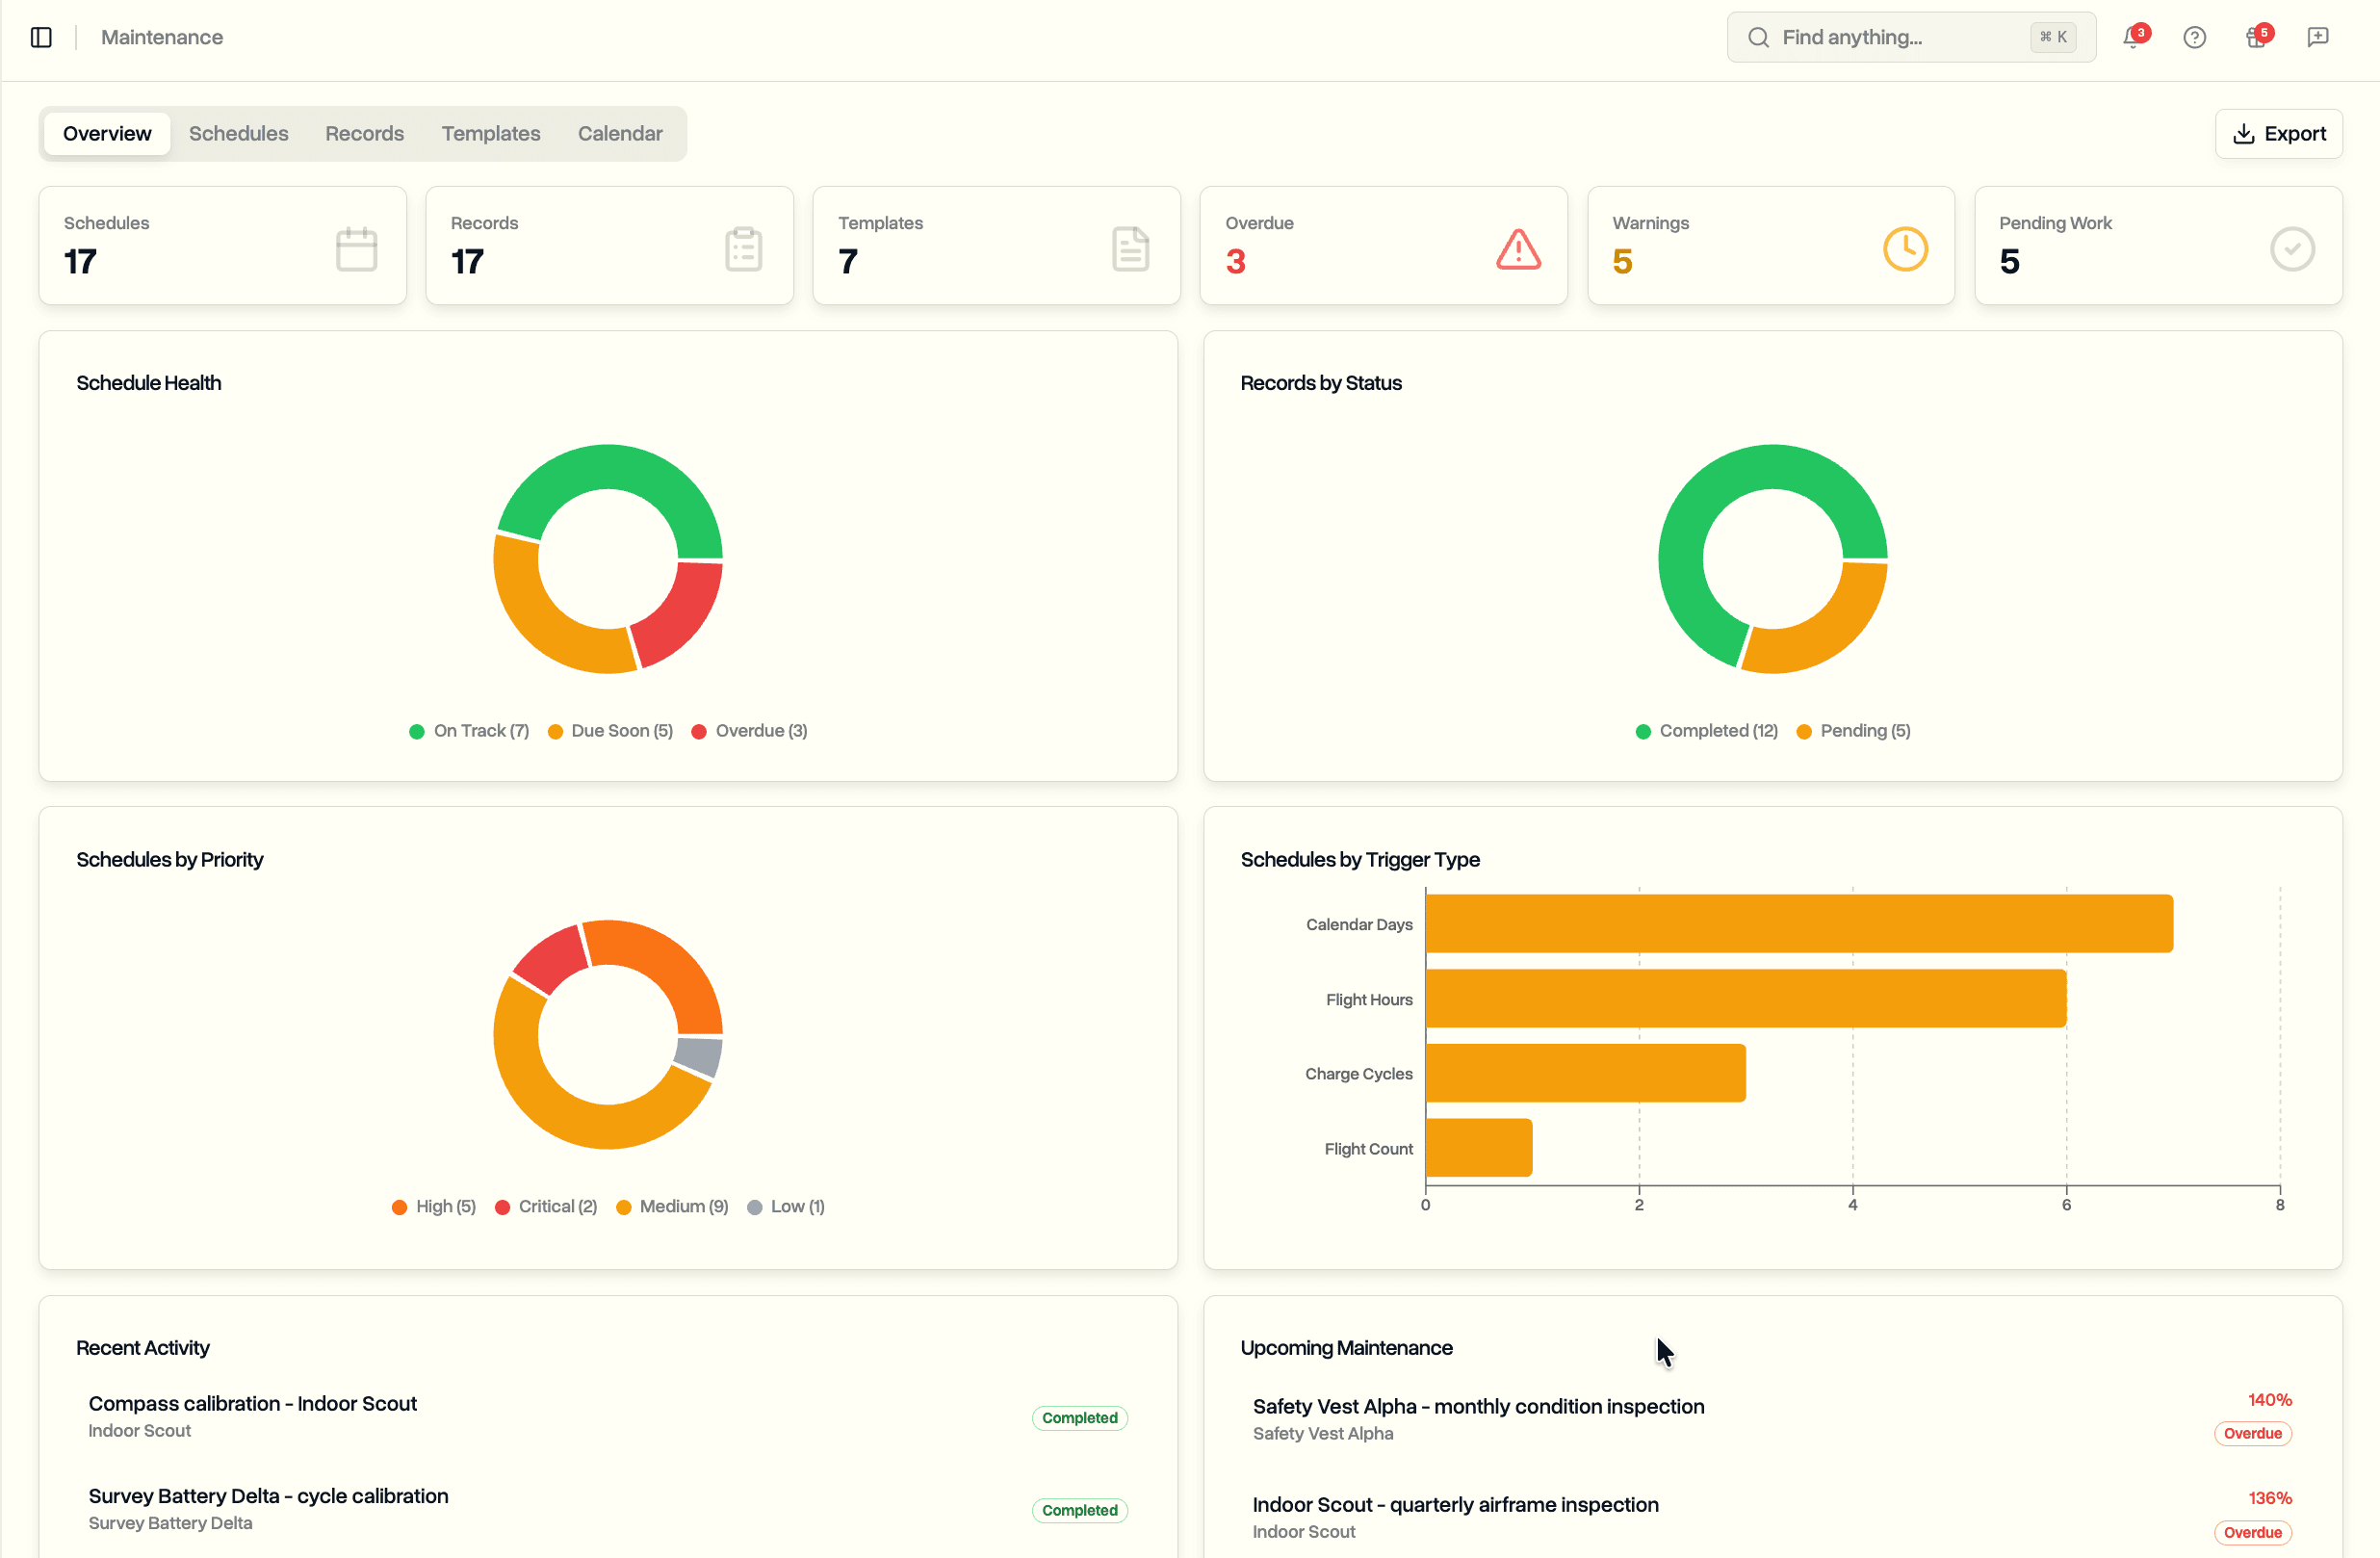Viewport: 2380px width, 1558px height.
Task: Click the Warnings clock icon
Action: click(x=1905, y=249)
